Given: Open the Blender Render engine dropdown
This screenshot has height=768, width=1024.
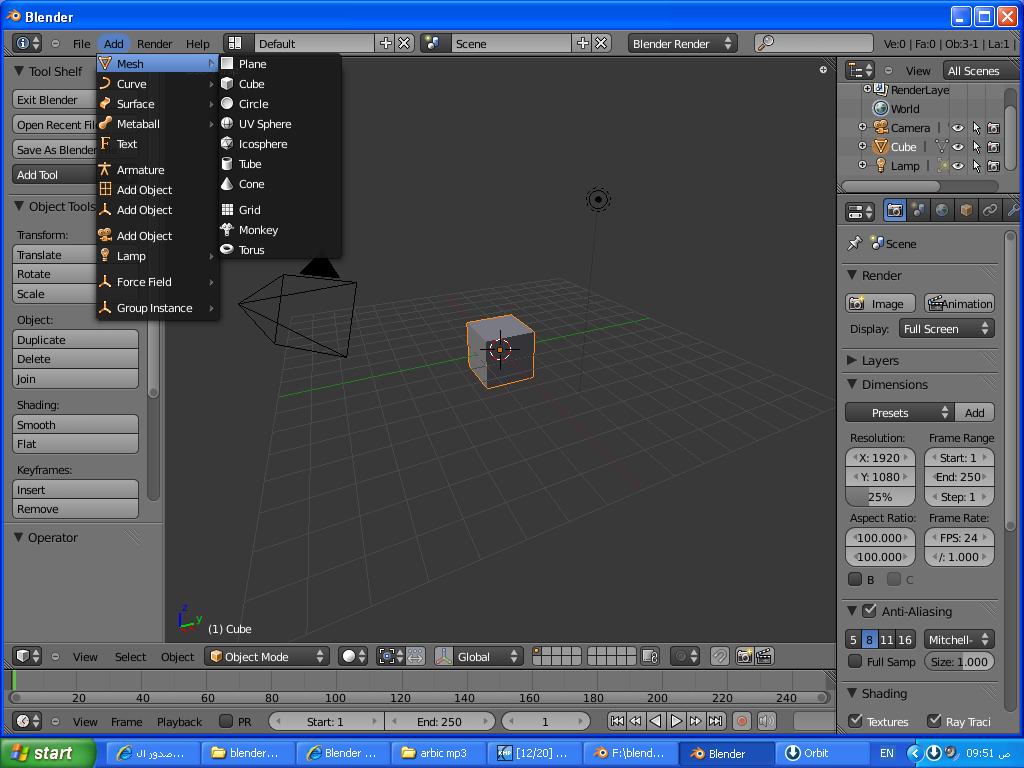Looking at the screenshot, I should pyautogui.click(x=682, y=43).
